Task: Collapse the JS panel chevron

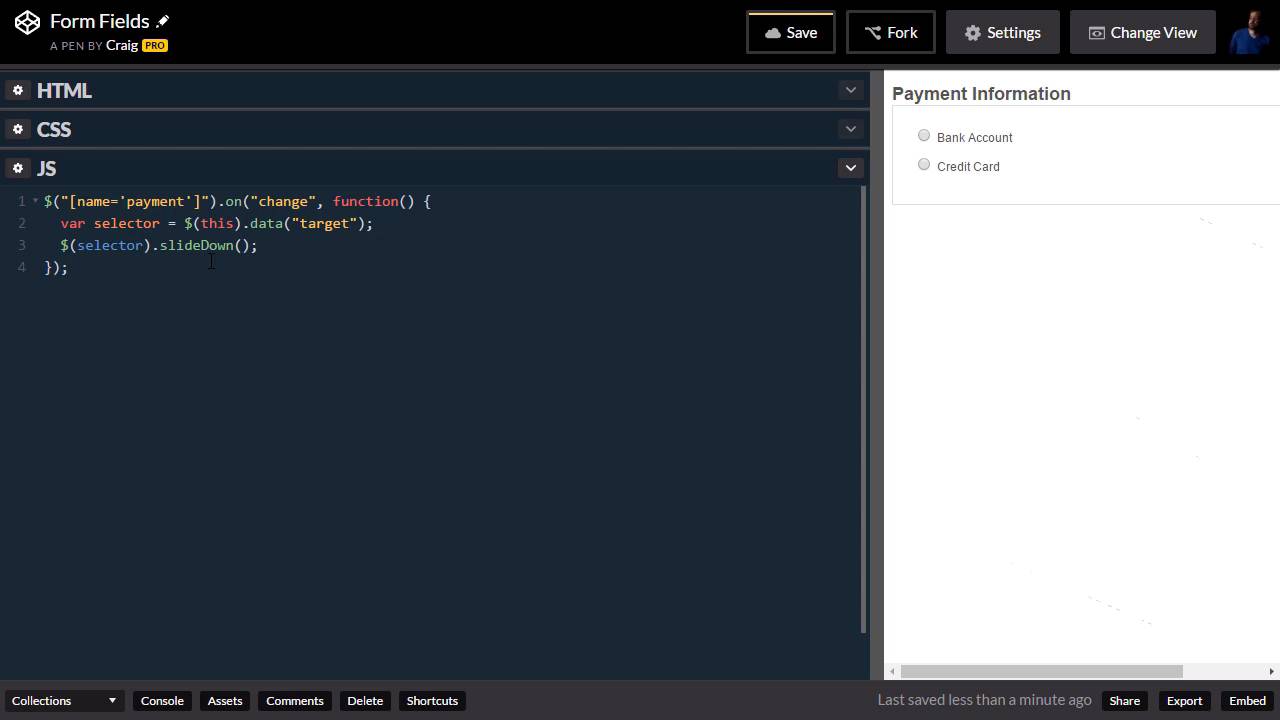Action: point(850,168)
